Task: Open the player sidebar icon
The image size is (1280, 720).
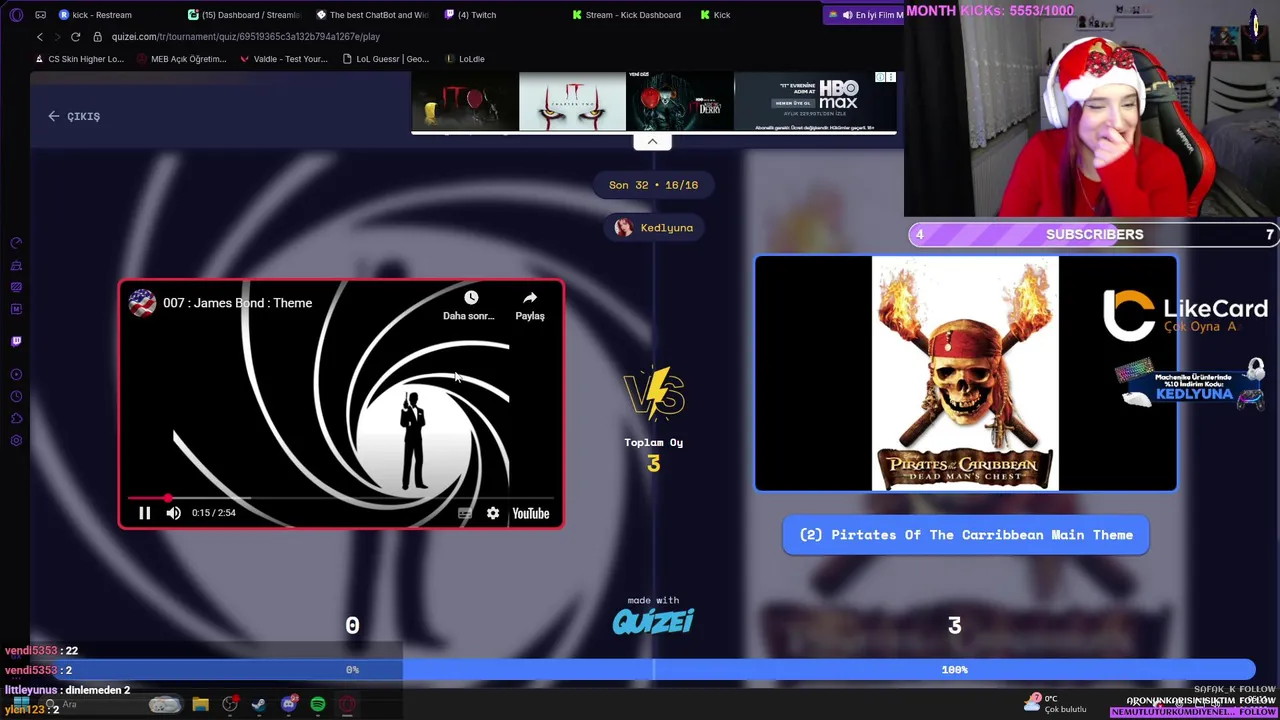Action: (x=16, y=375)
